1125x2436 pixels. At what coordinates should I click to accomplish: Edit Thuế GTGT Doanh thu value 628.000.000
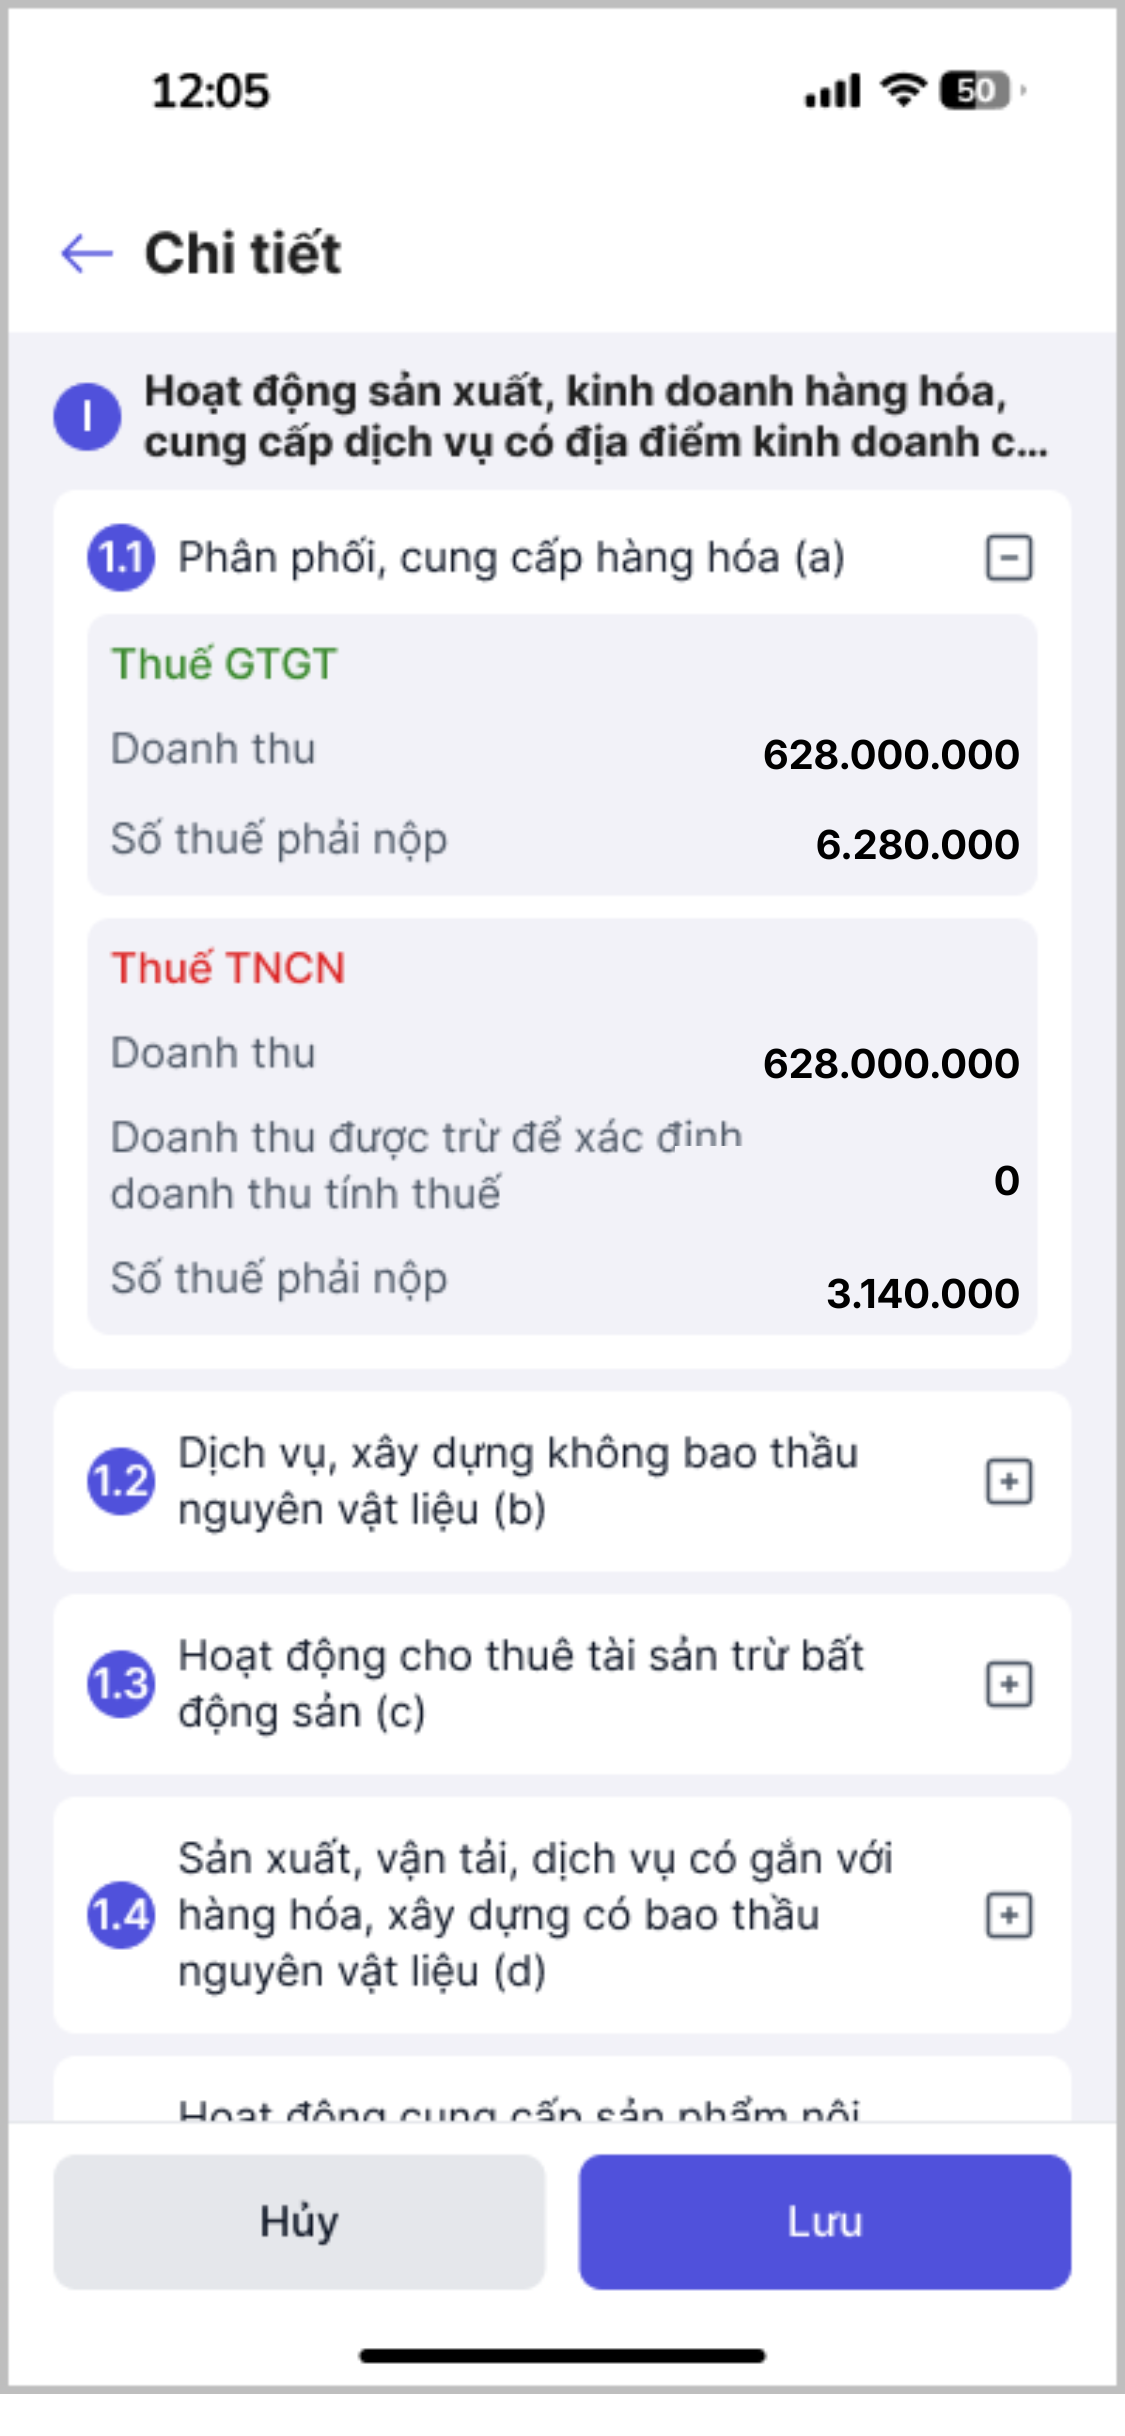(x=890, y=754)
